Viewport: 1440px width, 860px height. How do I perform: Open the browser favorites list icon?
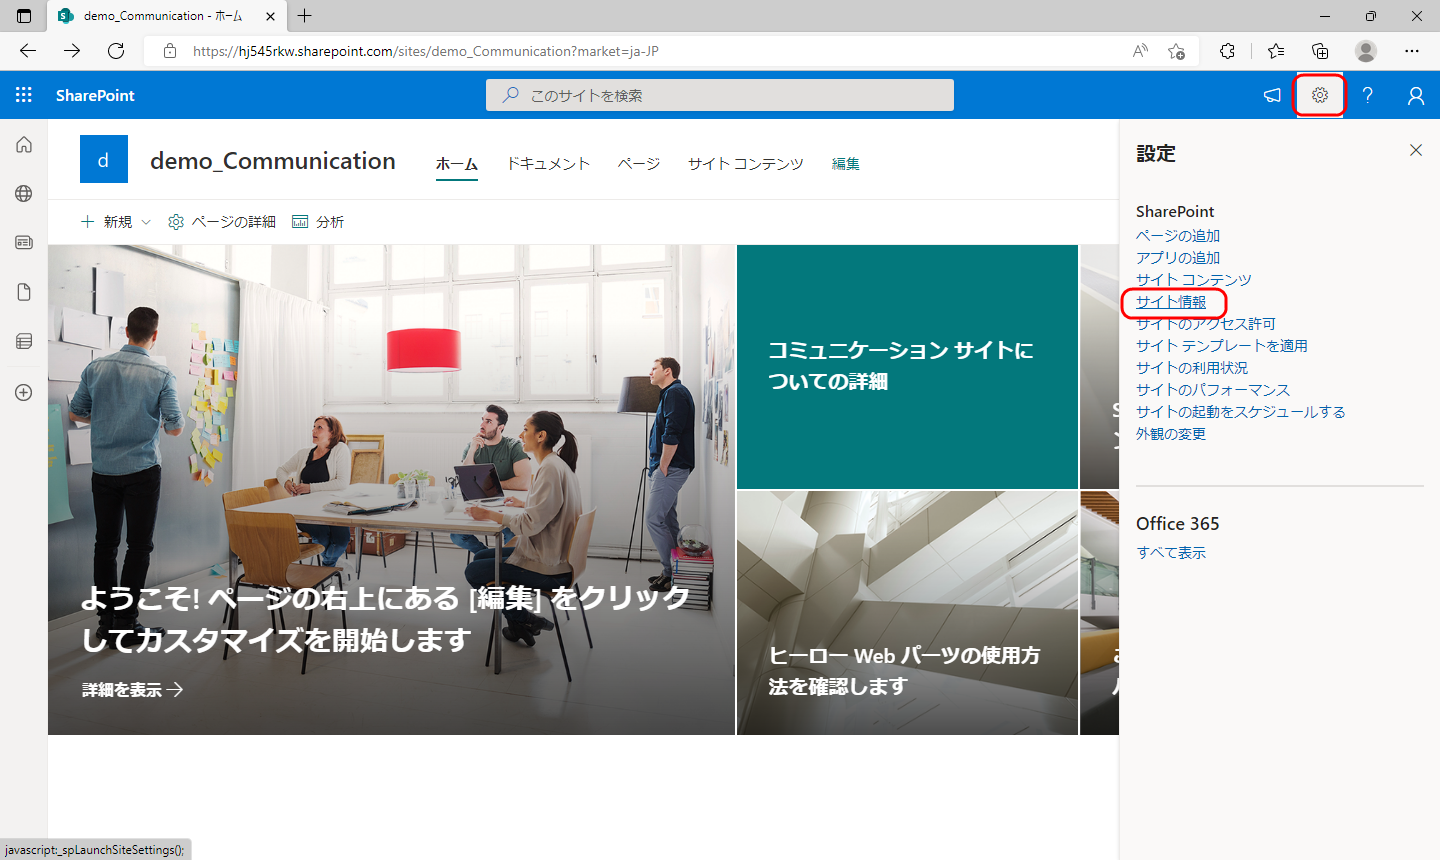click(x=1276, y=51)
